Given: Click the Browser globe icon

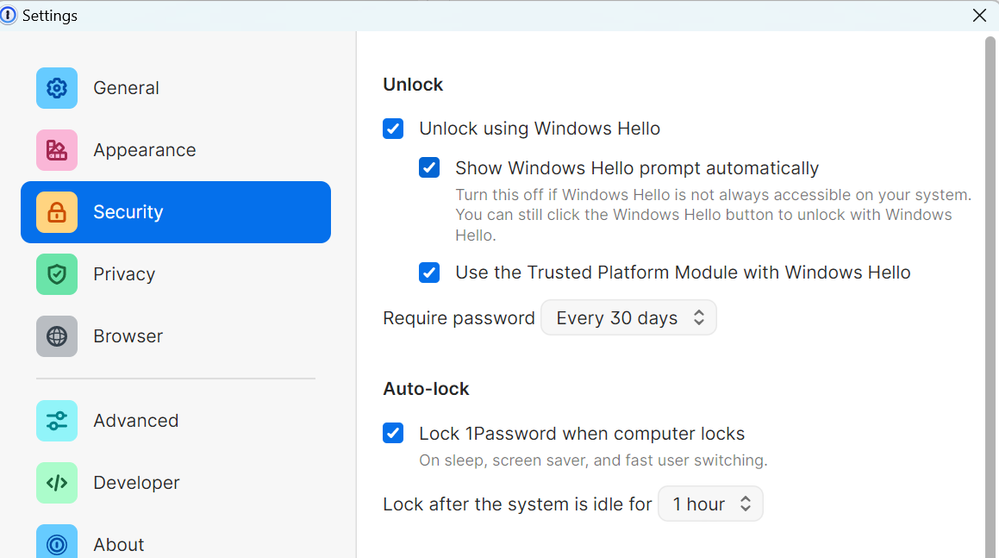Looking at the screenshot, I should (57, 336).
